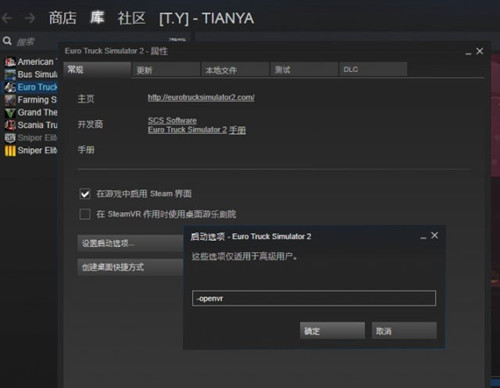Enable the SteamVR desktop theater checkbox
This screenshot has width=500, height=388.
point(85,214)
